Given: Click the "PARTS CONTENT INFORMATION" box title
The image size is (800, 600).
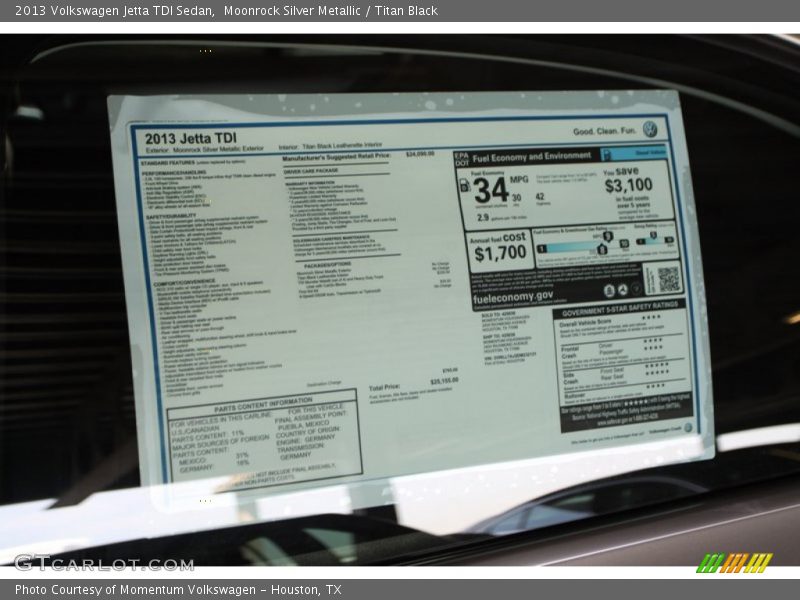Looking at the screenshot, I should tap(263, 406).
